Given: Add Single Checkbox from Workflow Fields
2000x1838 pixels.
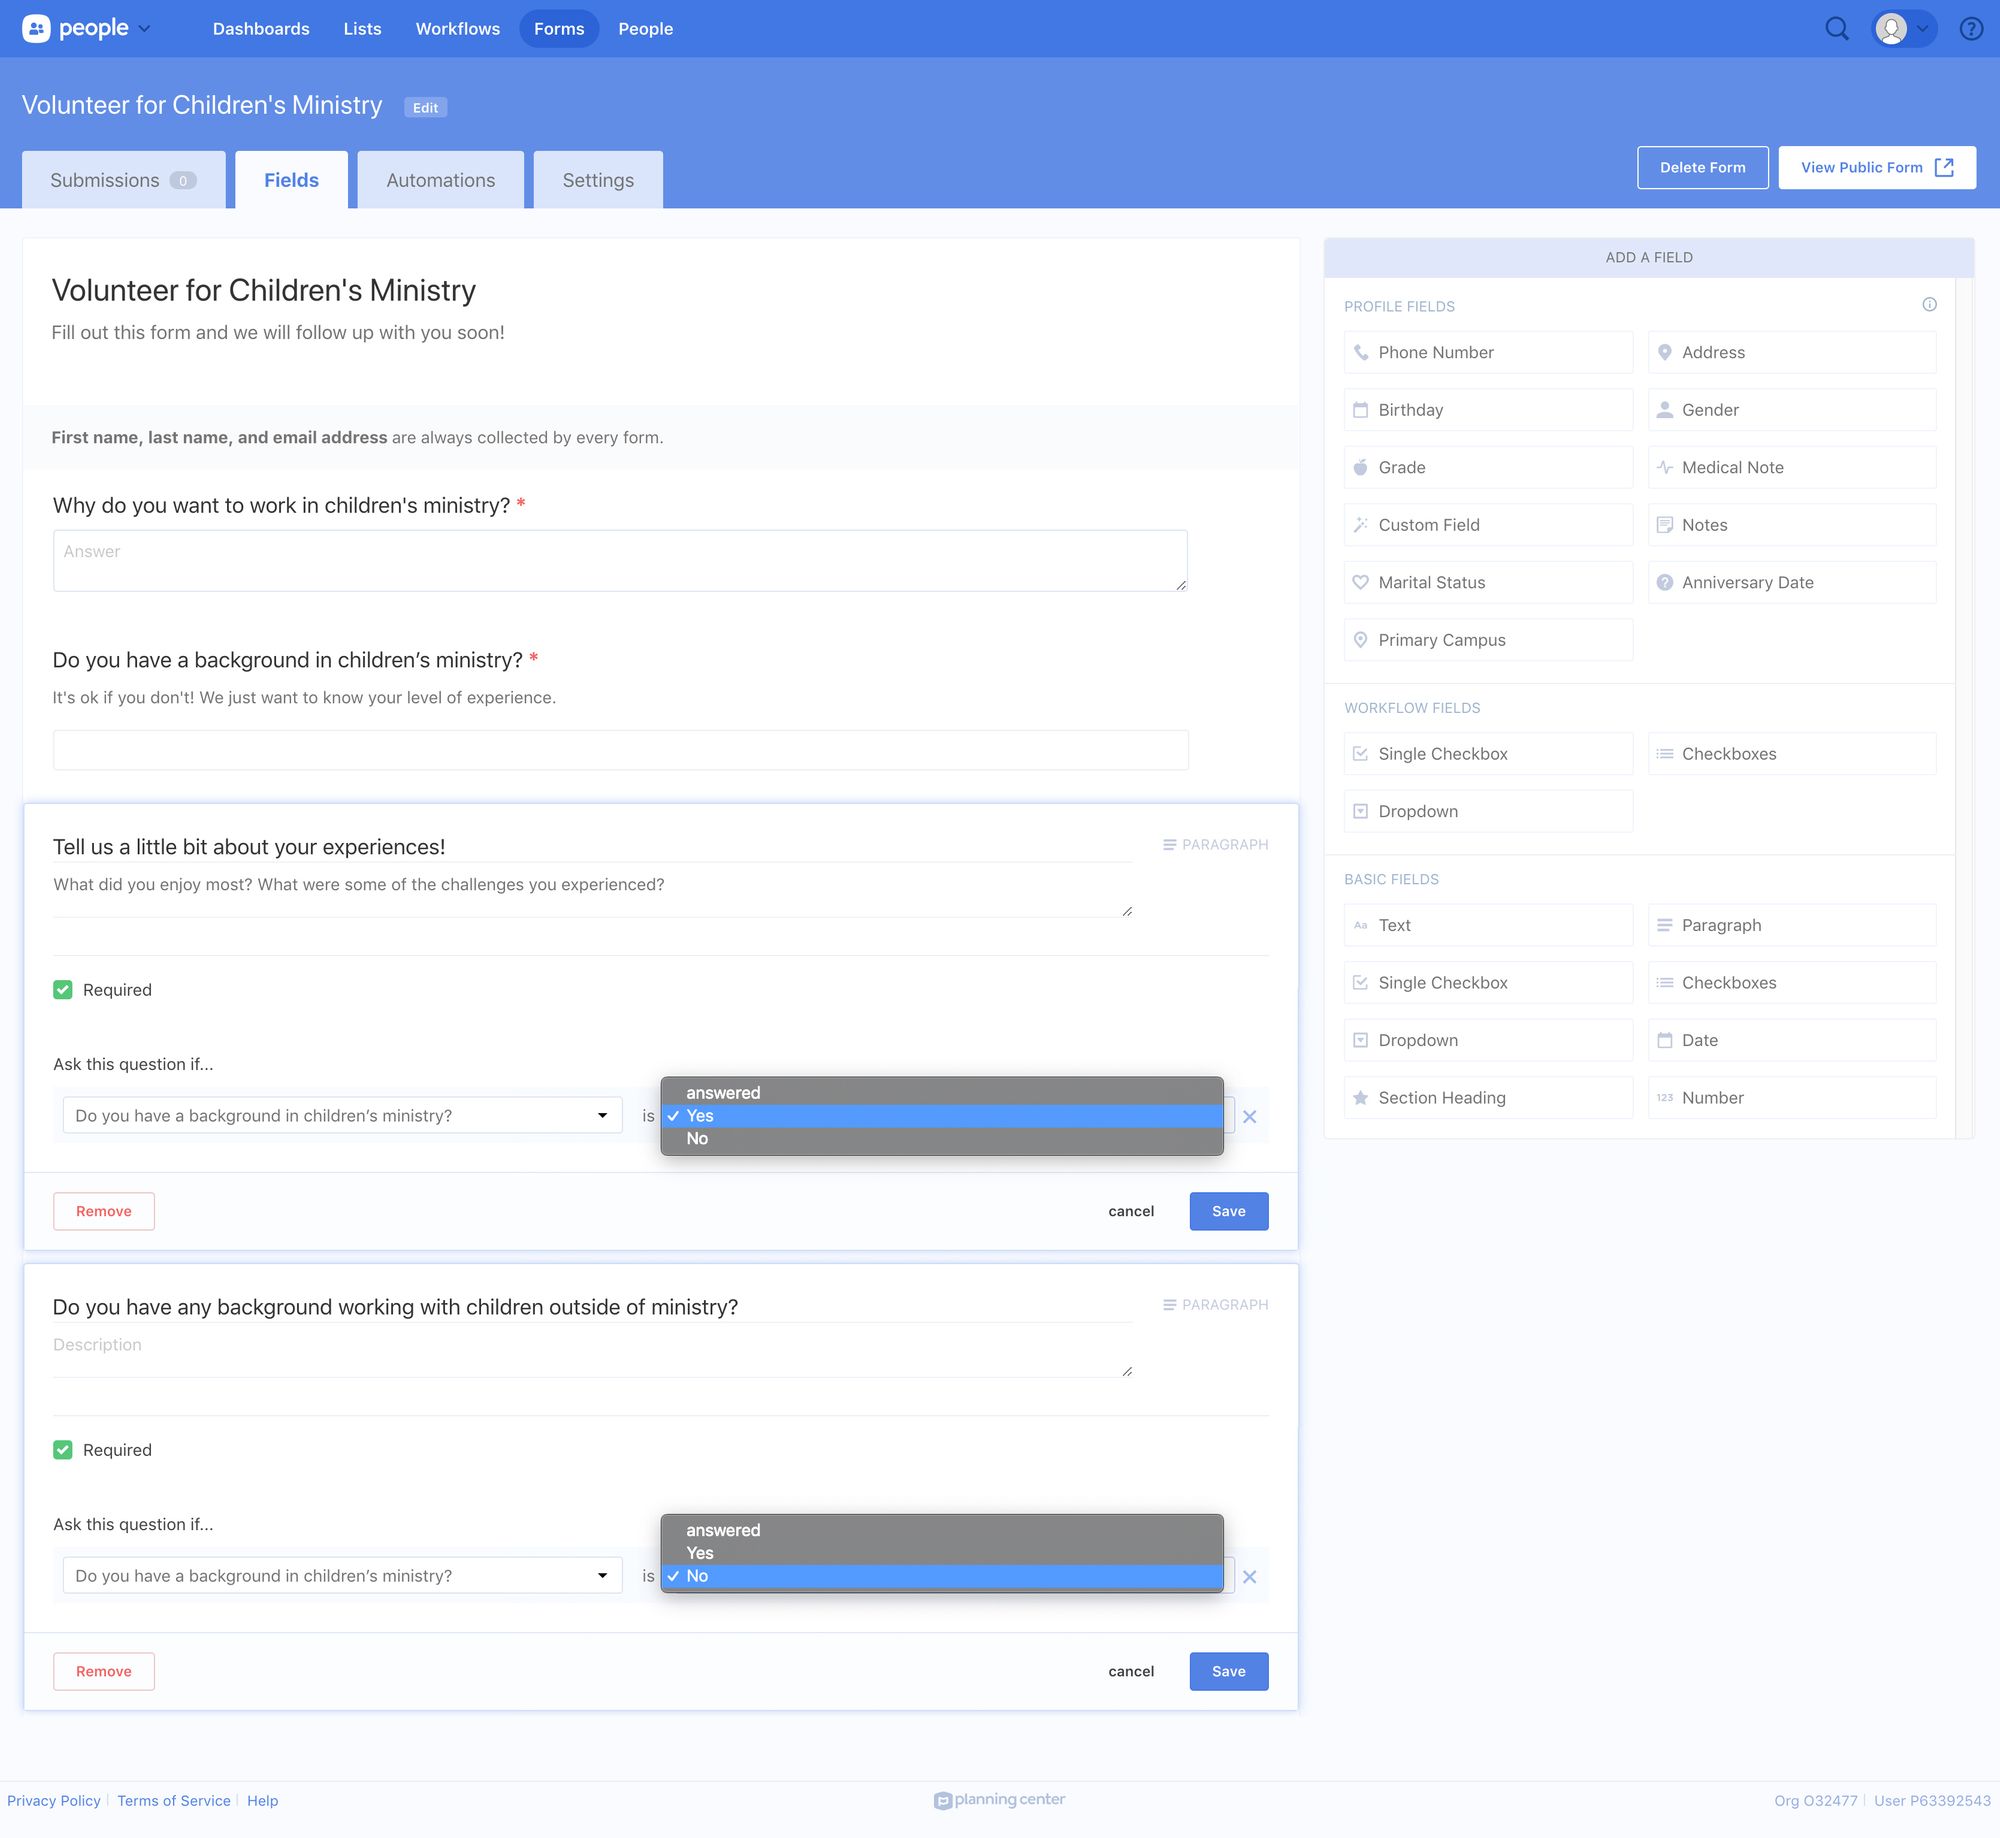Looking at the screenshot, I should (x=1487, y=754).
